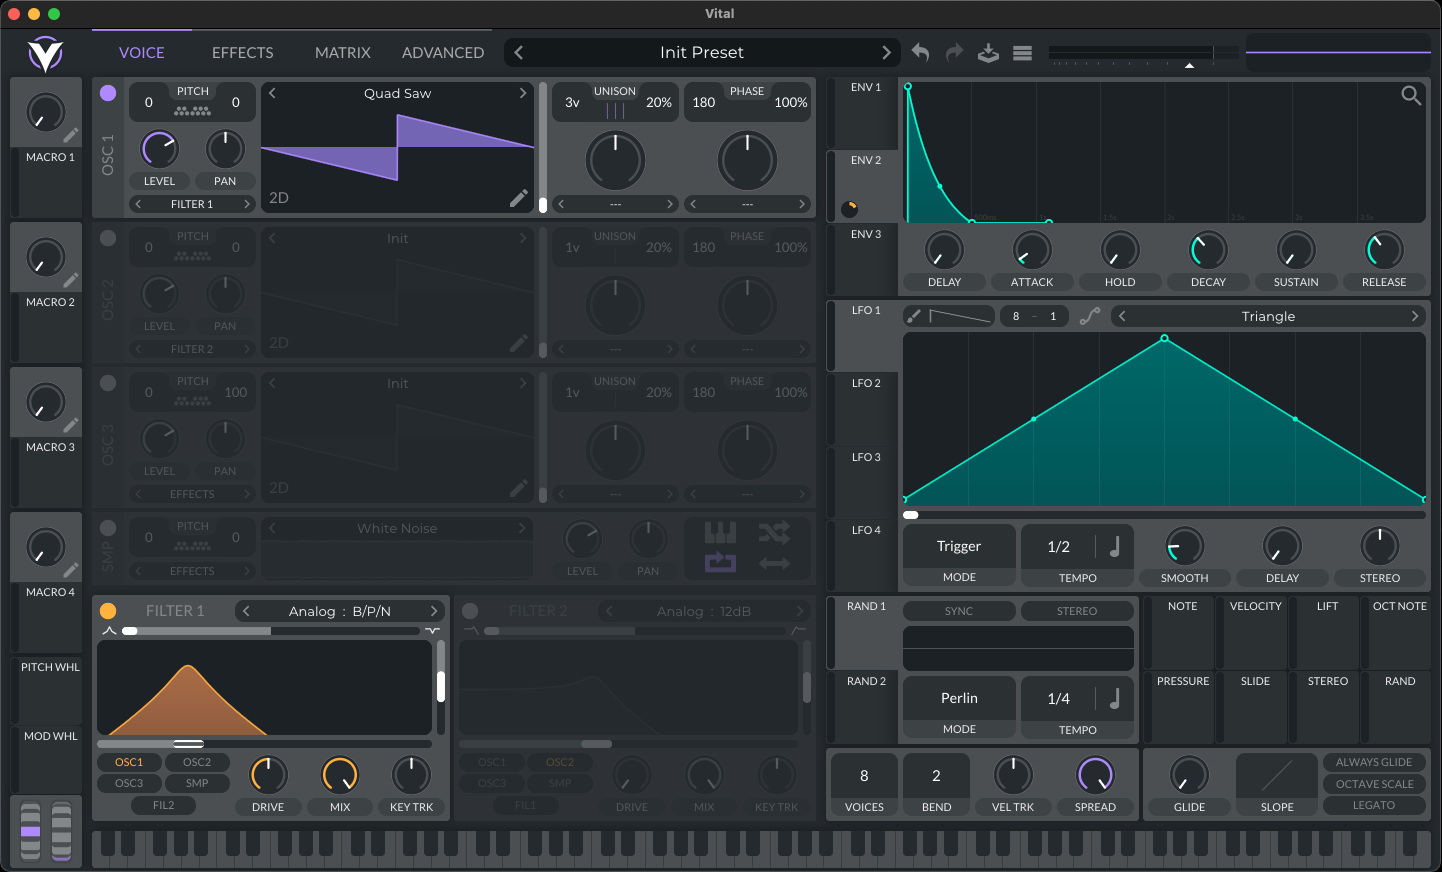
Task: Click the envelope ATTACK knob
Action: click(1032, 250)
